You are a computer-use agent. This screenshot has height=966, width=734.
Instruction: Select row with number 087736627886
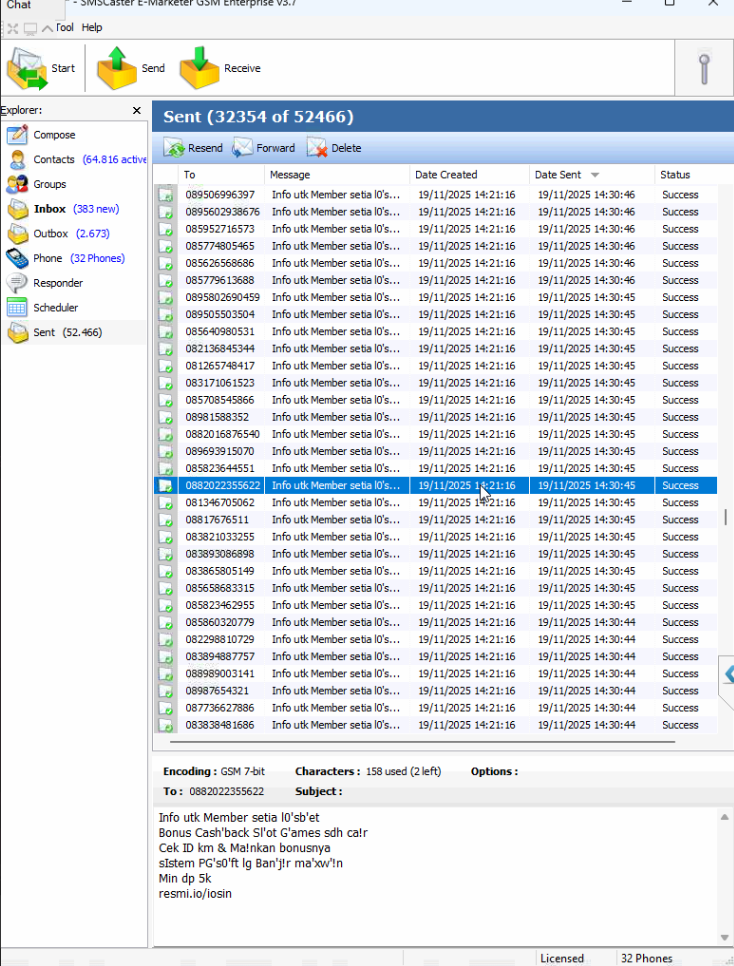pos(435,708)
